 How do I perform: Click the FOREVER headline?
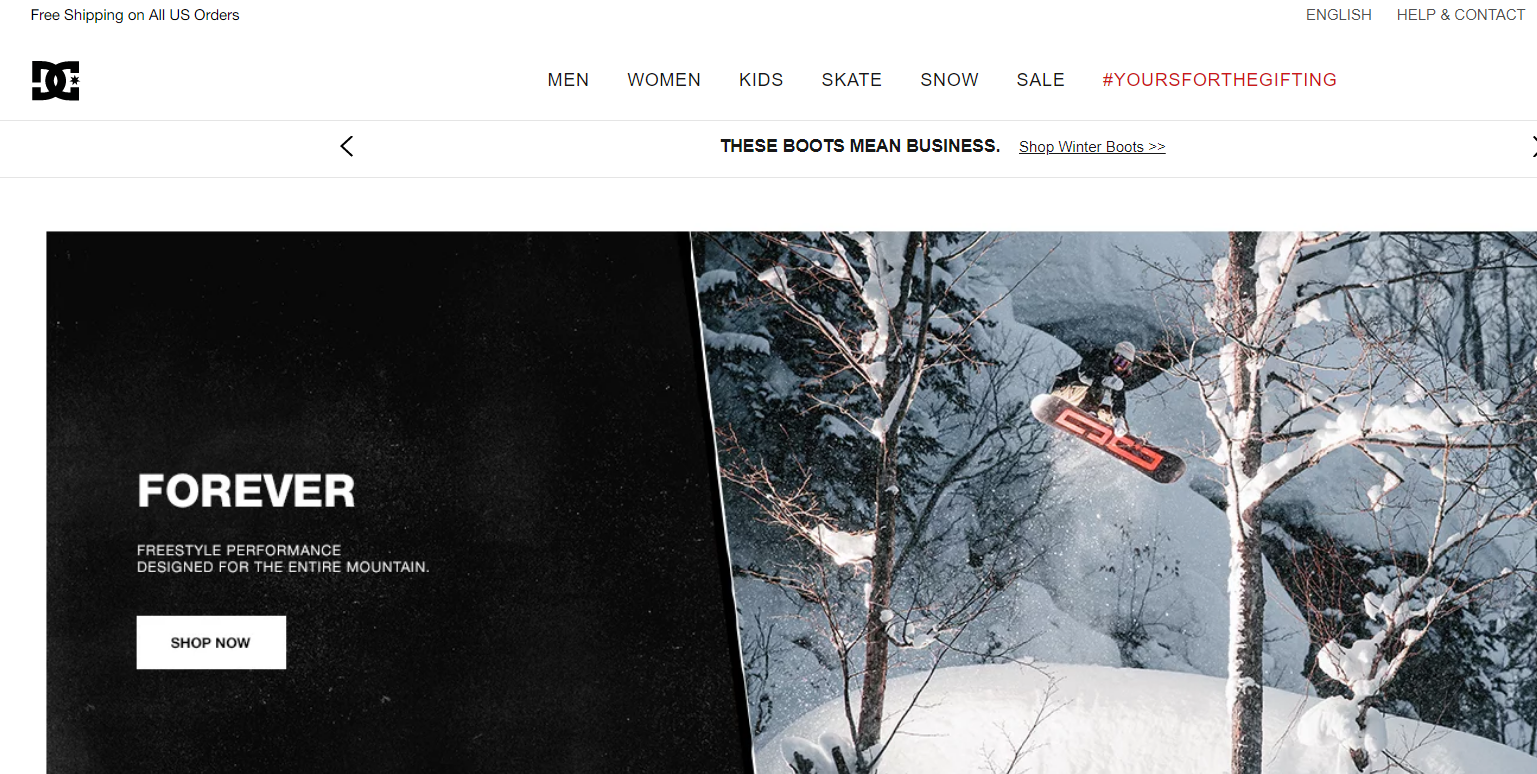246,491
